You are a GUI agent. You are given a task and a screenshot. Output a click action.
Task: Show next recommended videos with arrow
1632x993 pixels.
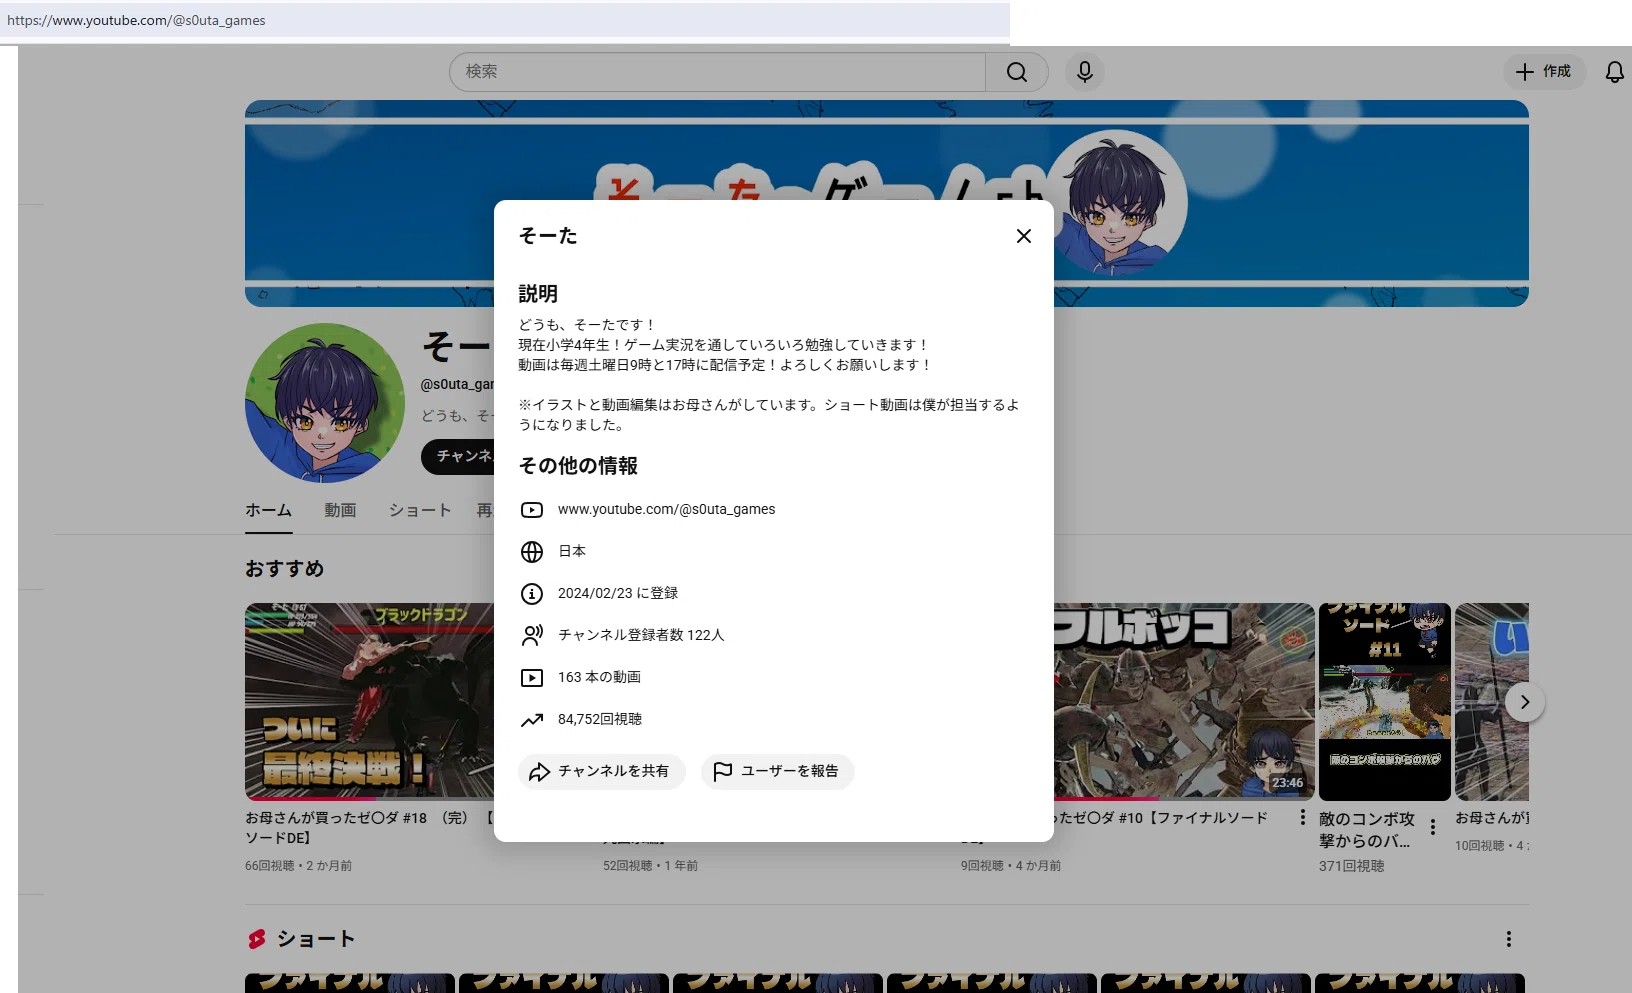tap(1524, 702)
